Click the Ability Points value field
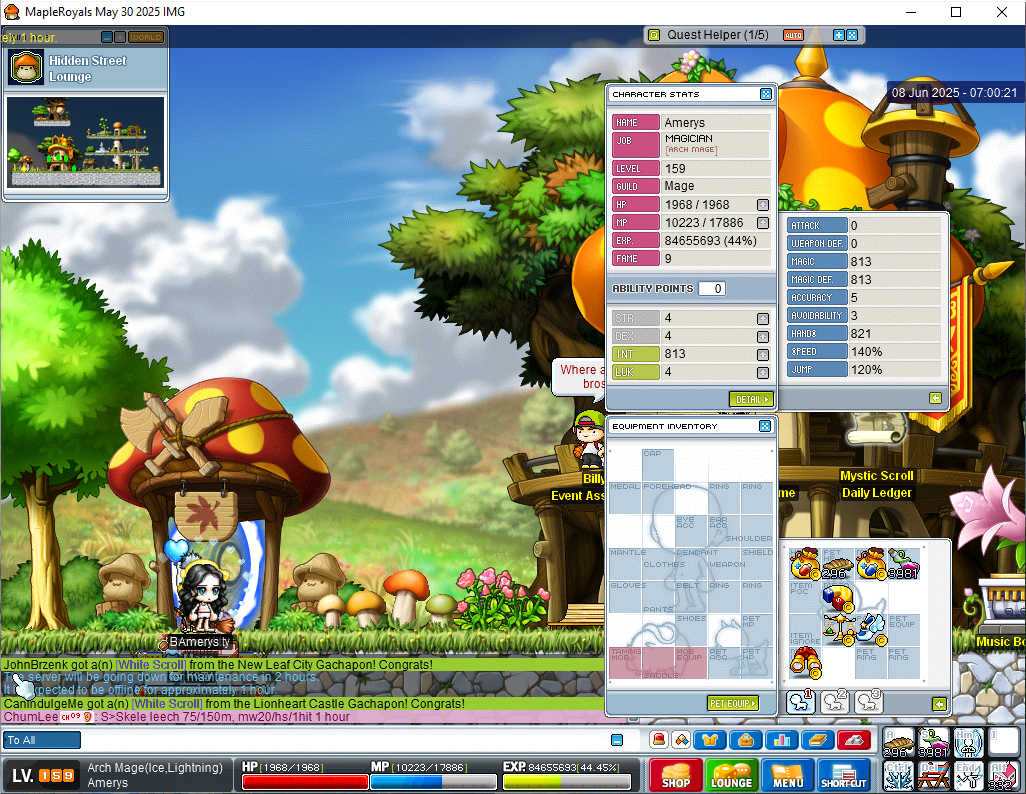The image size is (1026, 794). coord(711,289)
